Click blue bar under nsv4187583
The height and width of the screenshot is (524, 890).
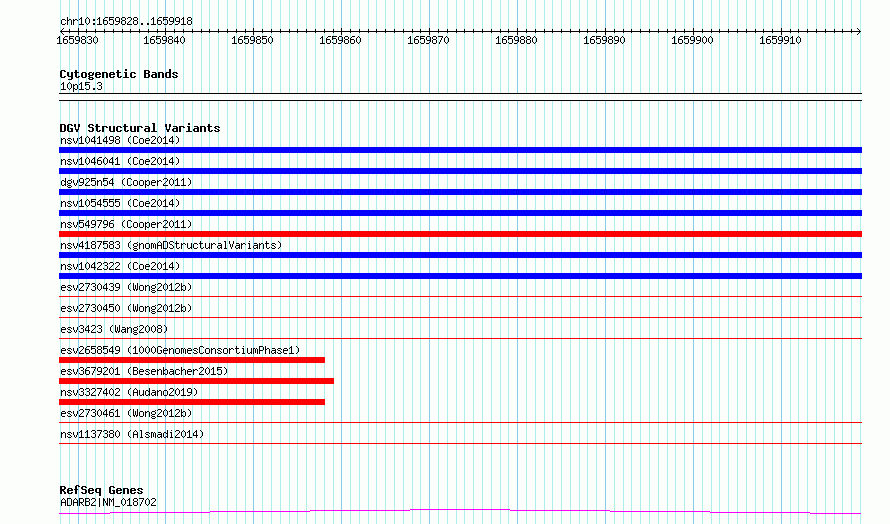[460, 255]
